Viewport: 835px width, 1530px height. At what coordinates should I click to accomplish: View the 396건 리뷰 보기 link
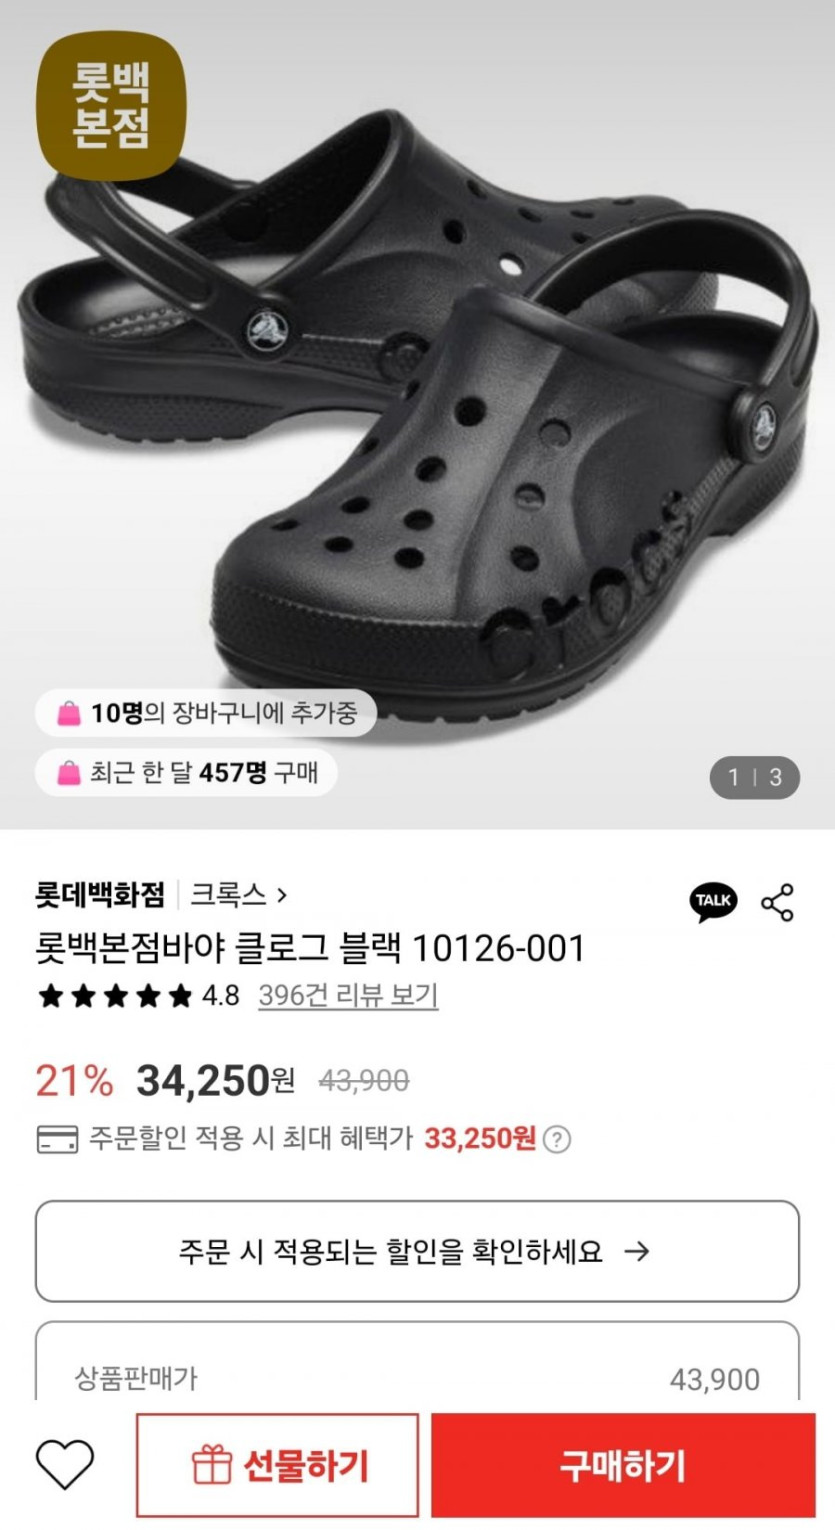tap(348, 996)
